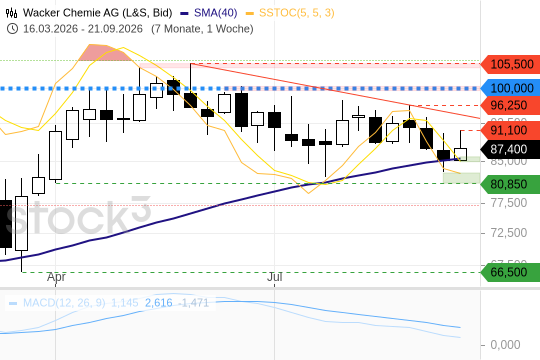Click the clock icon beside the date range
Screen dimensions: 540x360
(12, 29)
